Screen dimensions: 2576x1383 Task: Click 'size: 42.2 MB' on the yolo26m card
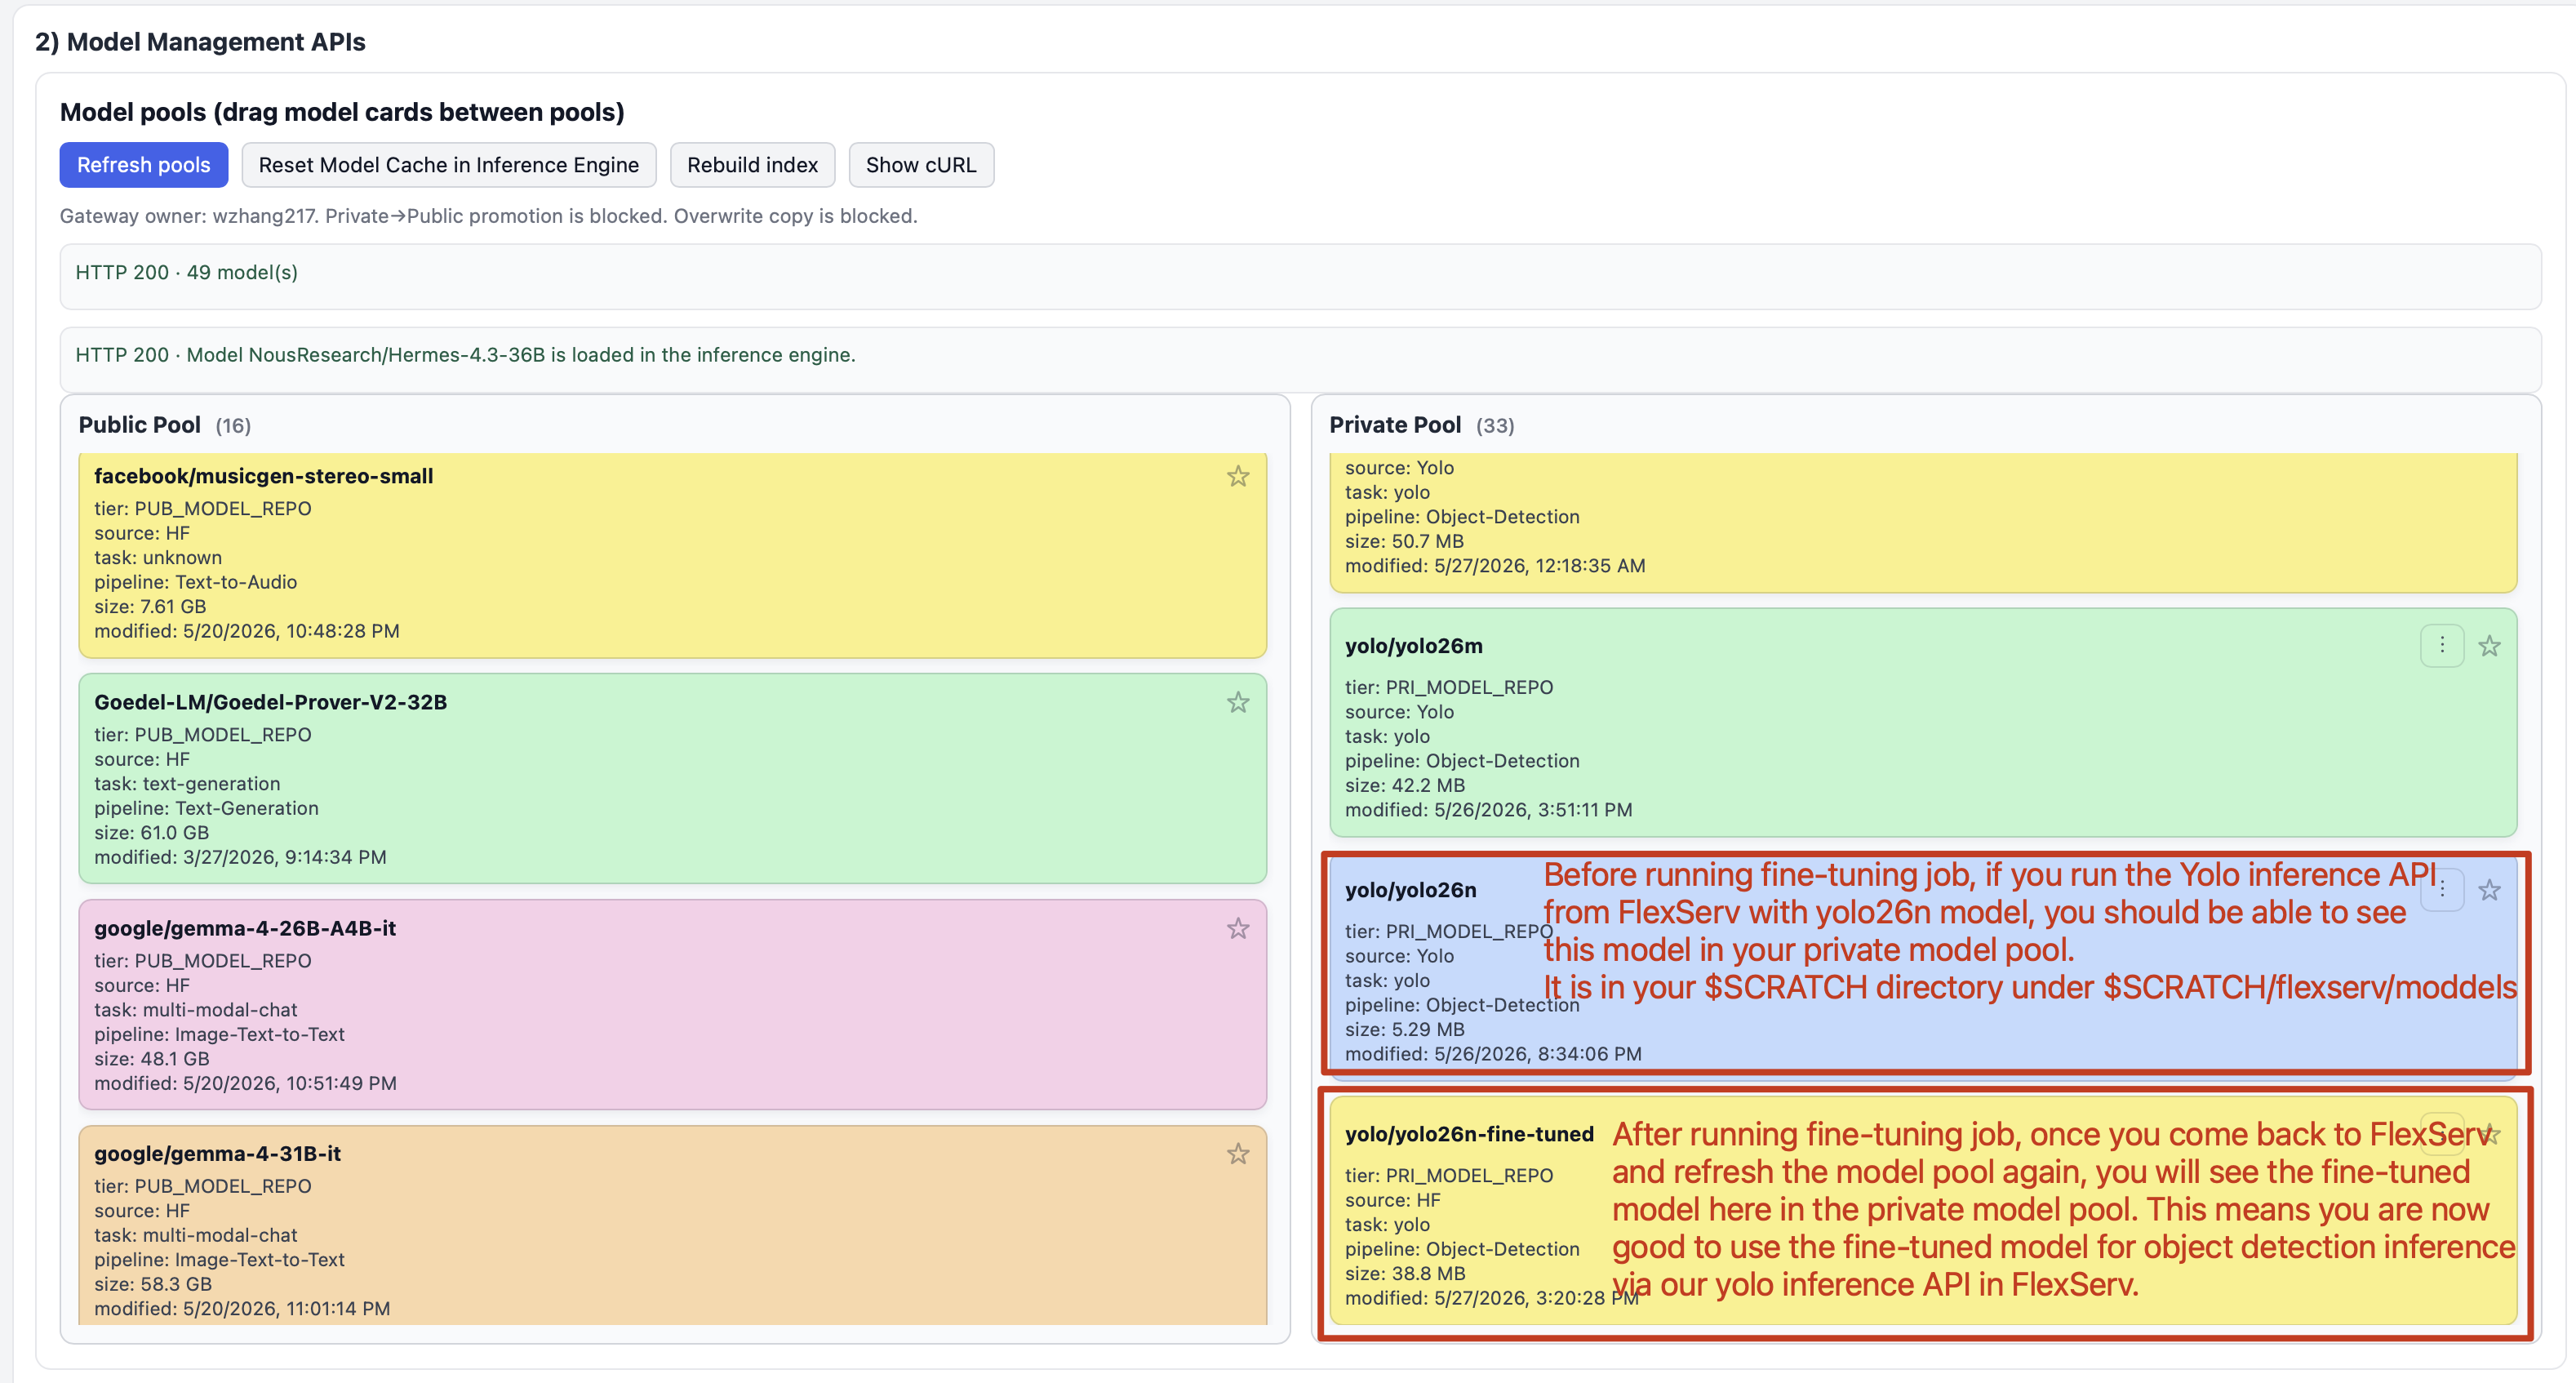pyautogui.click(x=1405, y=785)
